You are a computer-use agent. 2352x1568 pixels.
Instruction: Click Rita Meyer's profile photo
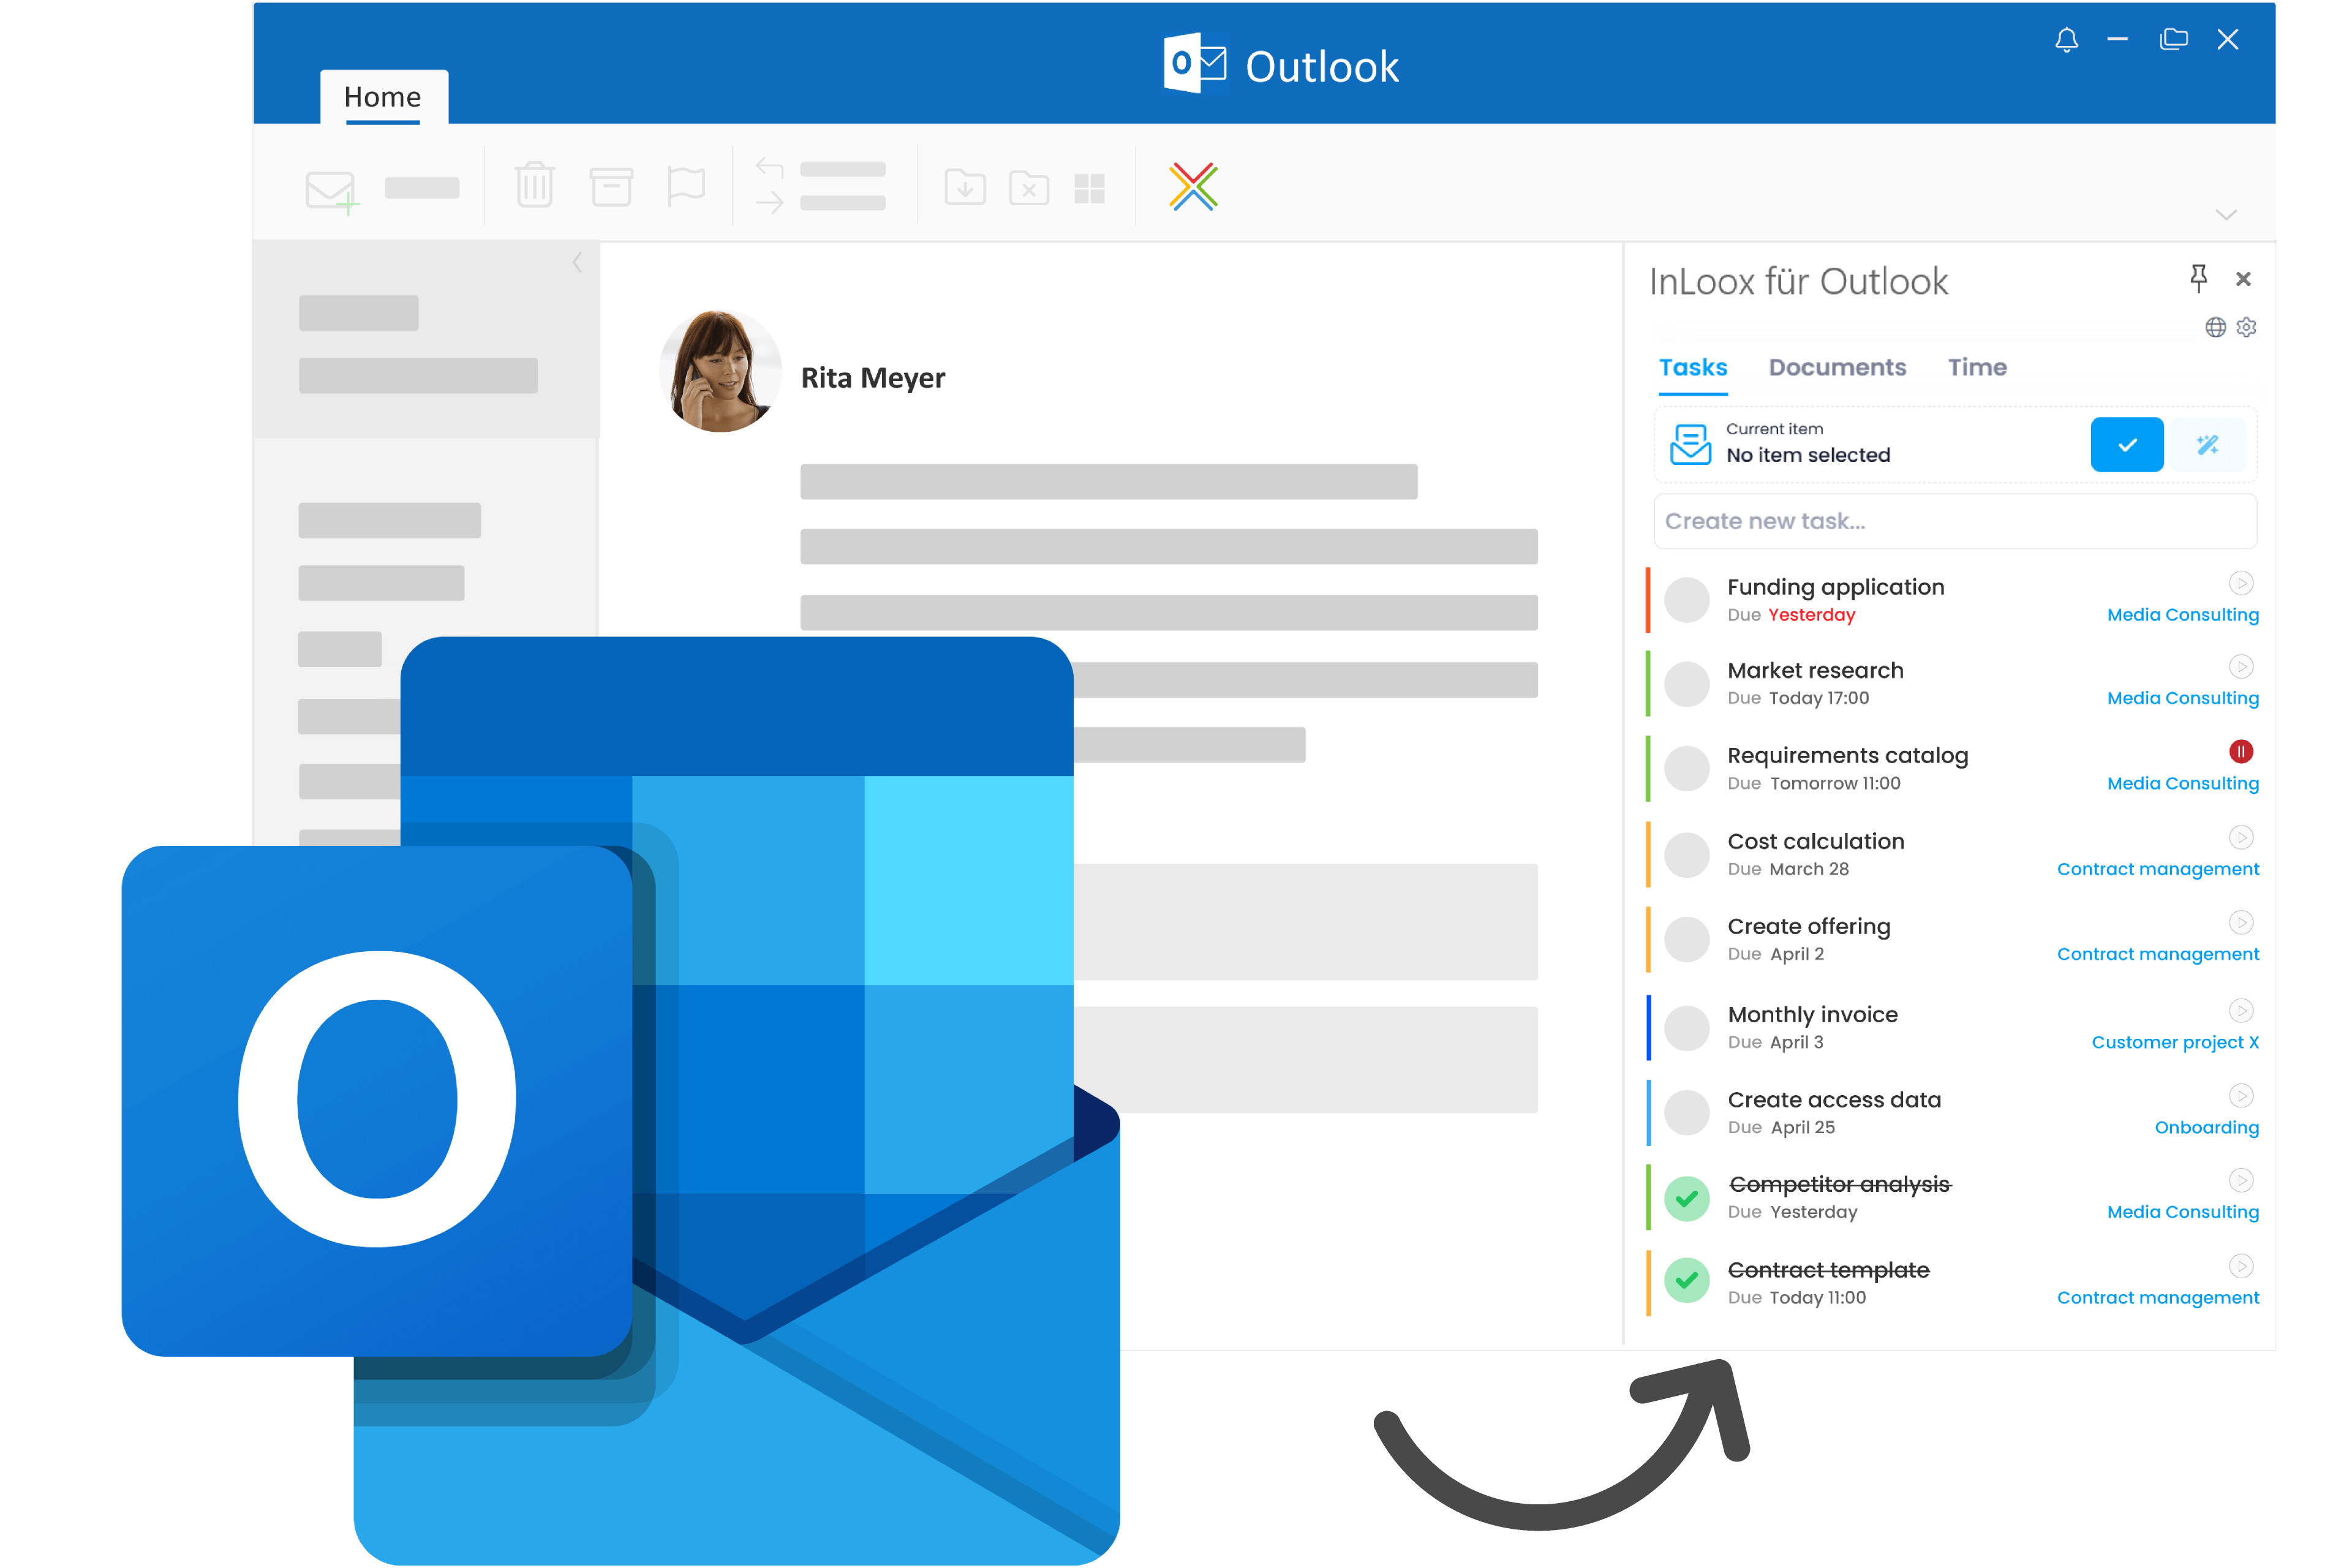720,371
